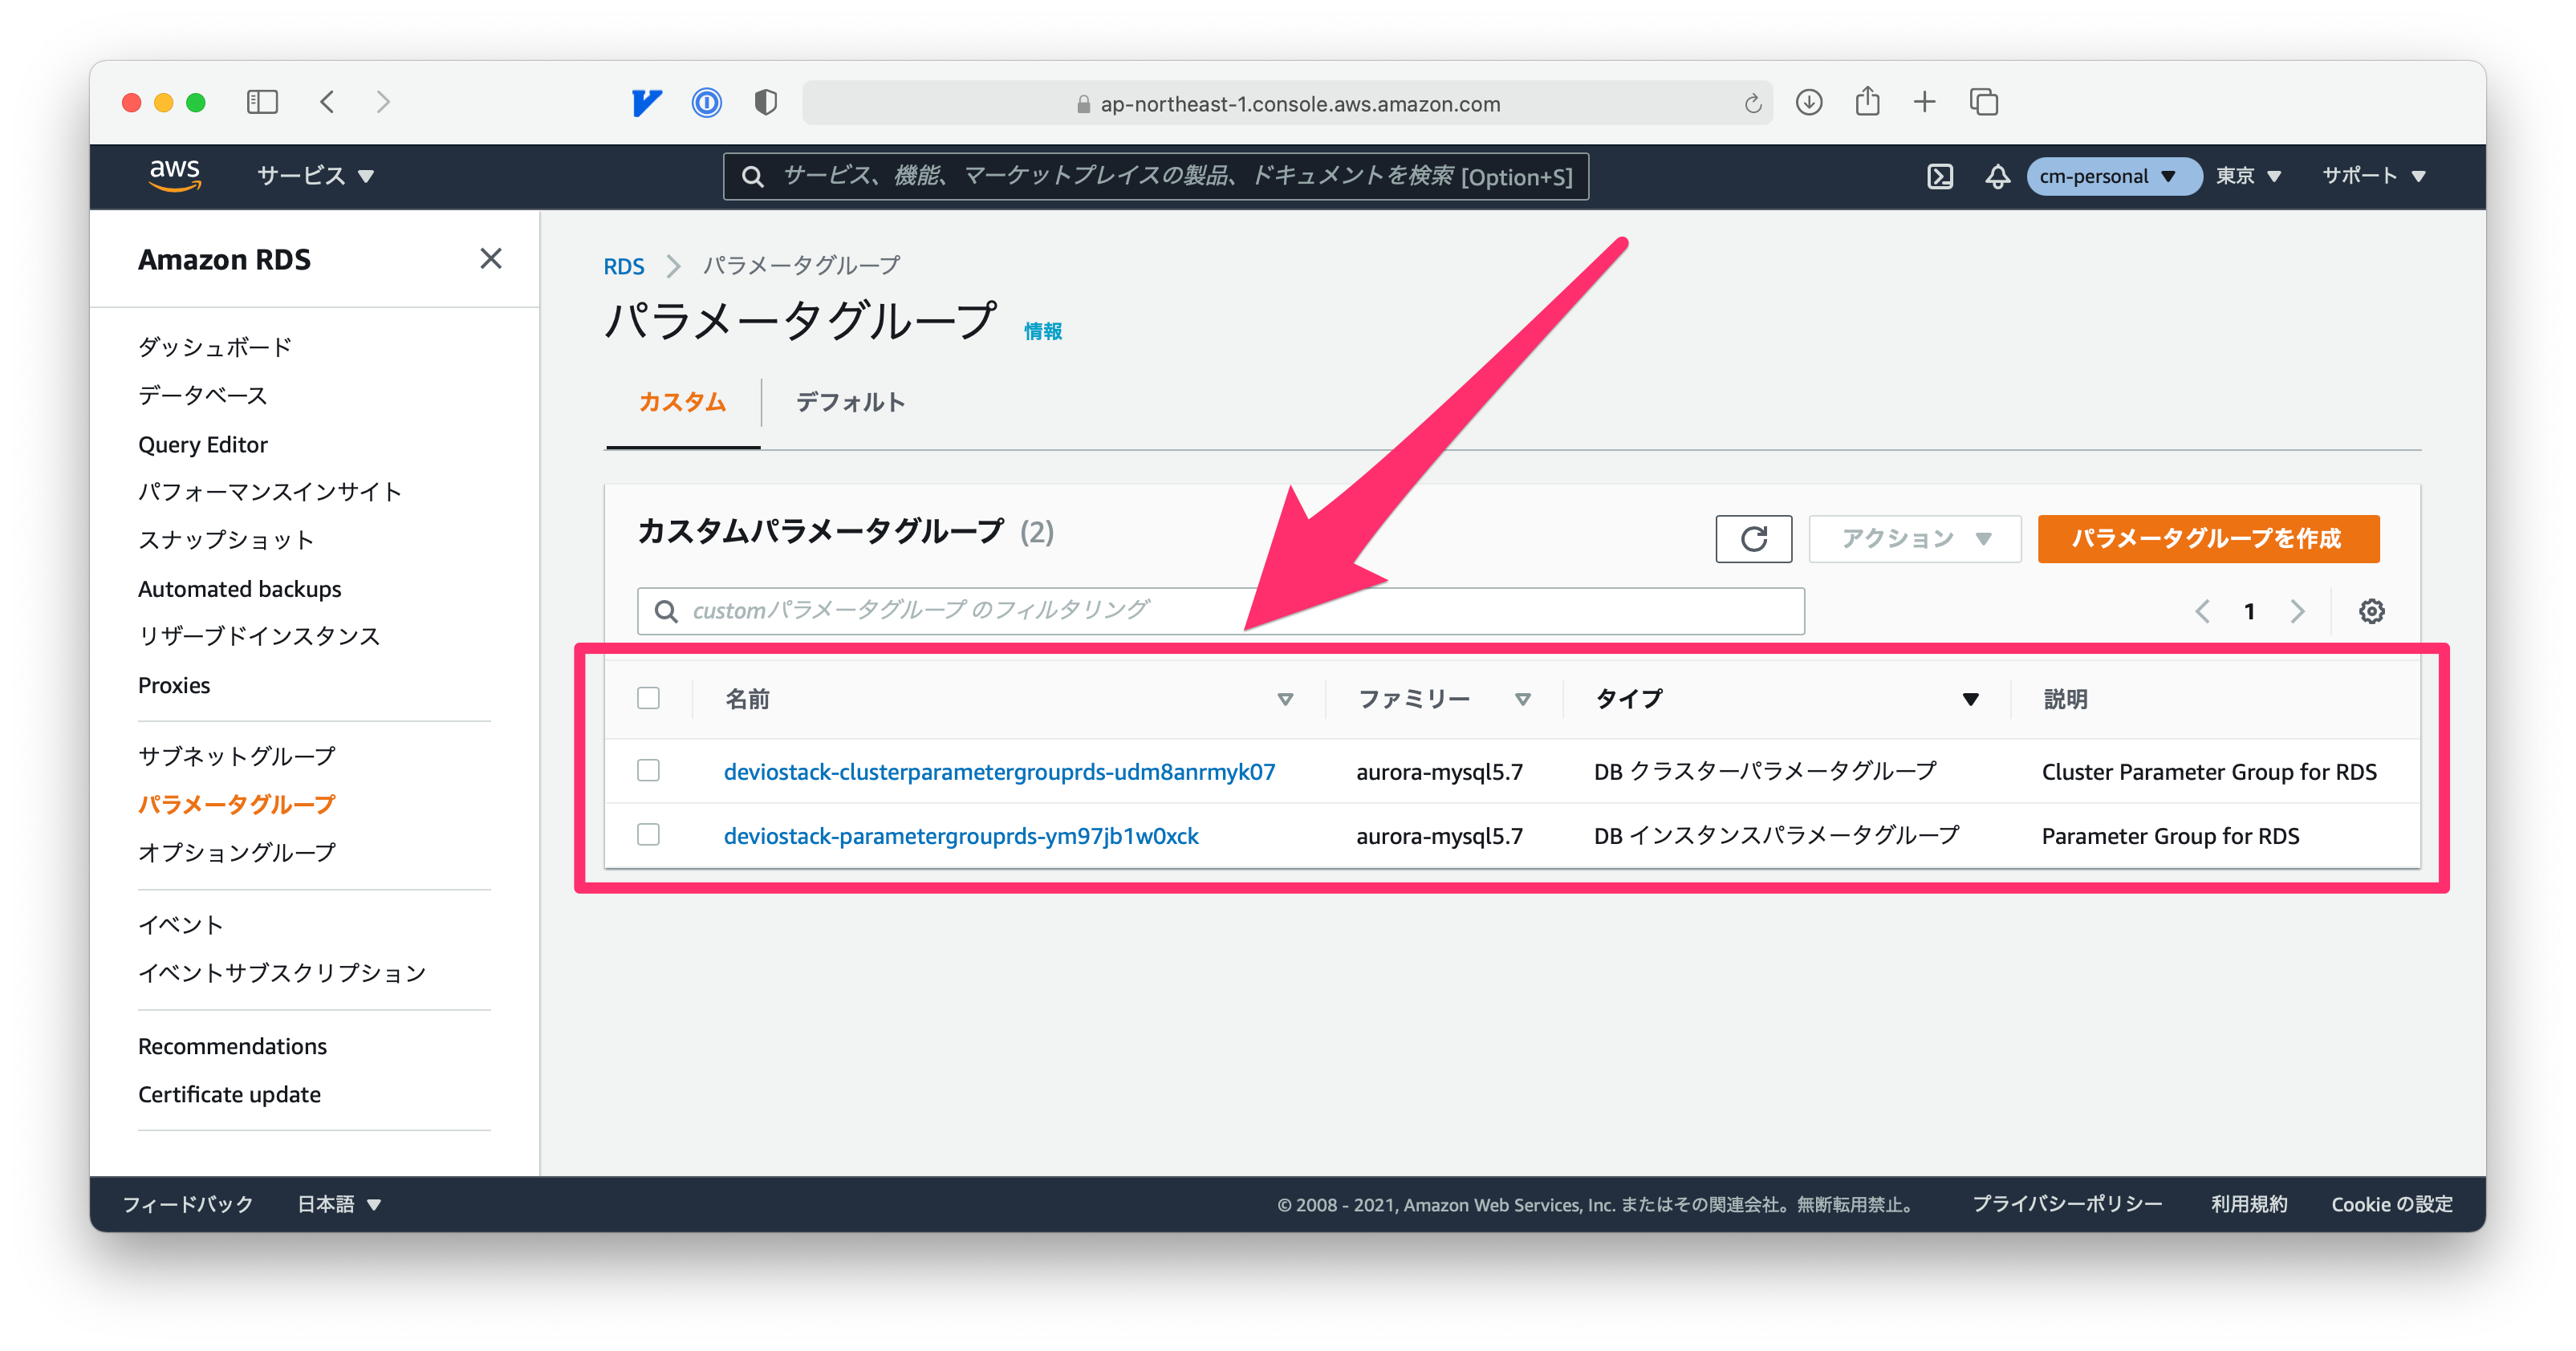The width and height of the screenshot is (2576, 1351).
Task: Check the deviostack-clusterparametergrouprds row checkbox
Action: (x=649, y=771)
